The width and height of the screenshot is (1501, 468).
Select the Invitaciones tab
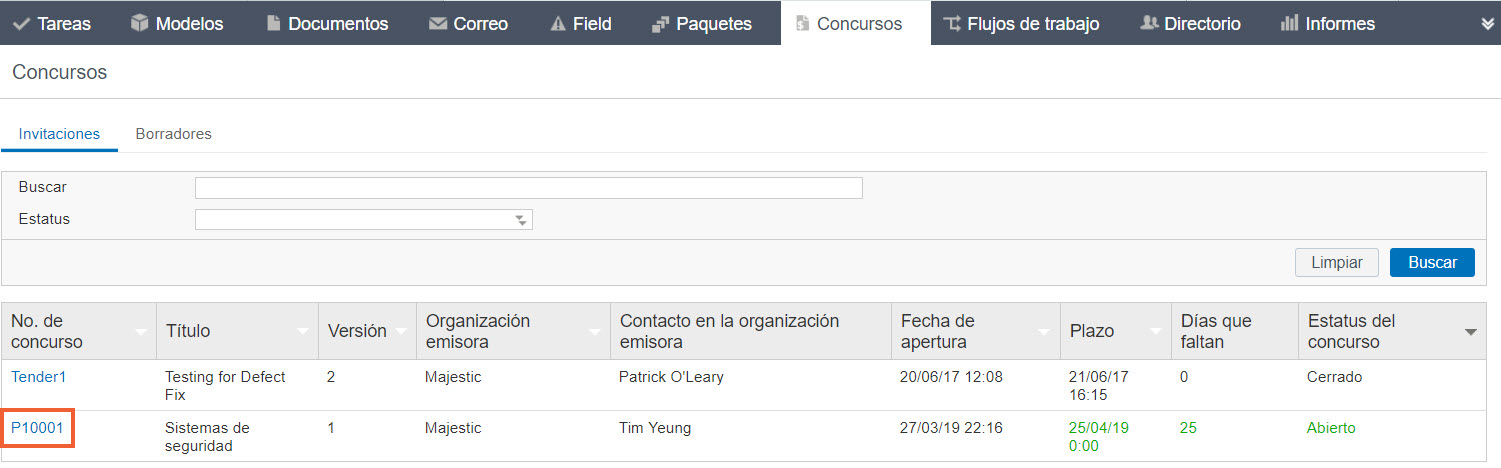59,134
